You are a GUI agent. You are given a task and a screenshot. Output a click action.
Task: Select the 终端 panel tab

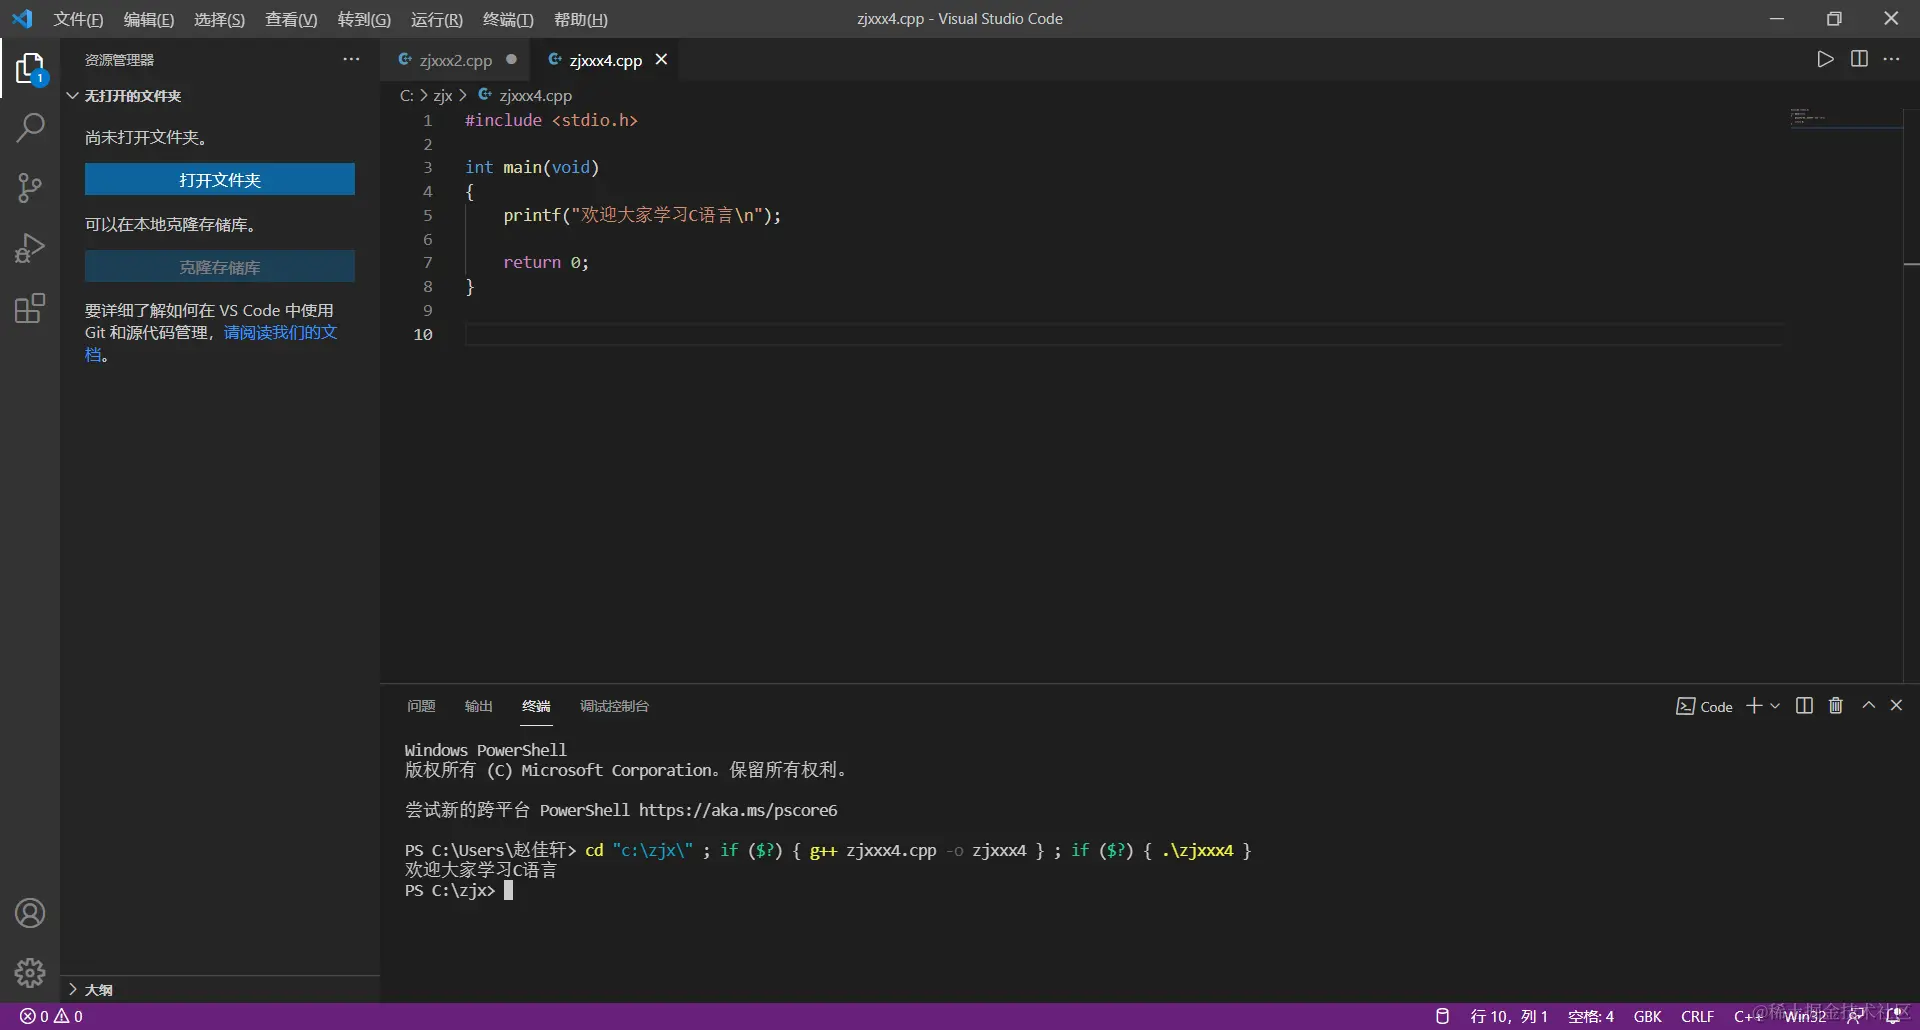(536, 706)
